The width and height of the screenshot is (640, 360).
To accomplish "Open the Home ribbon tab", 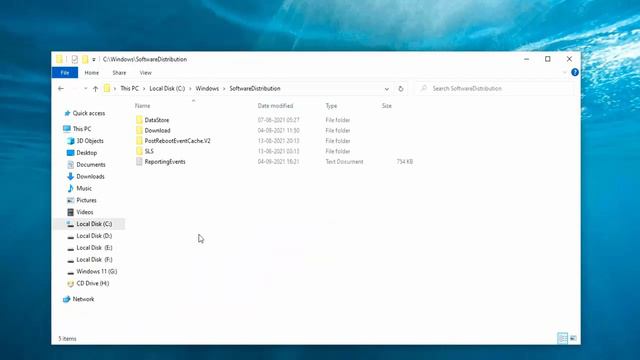I will 91,73.
